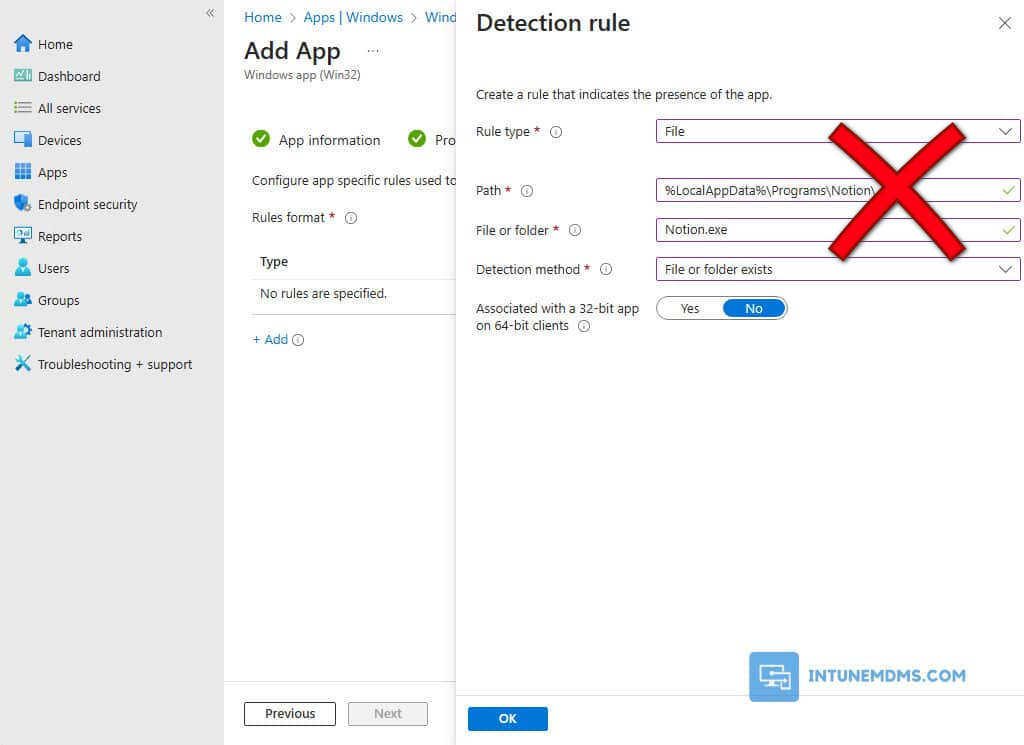Click App information green checkmark
Screen dimensions: 1024x745
pos(261,139)
